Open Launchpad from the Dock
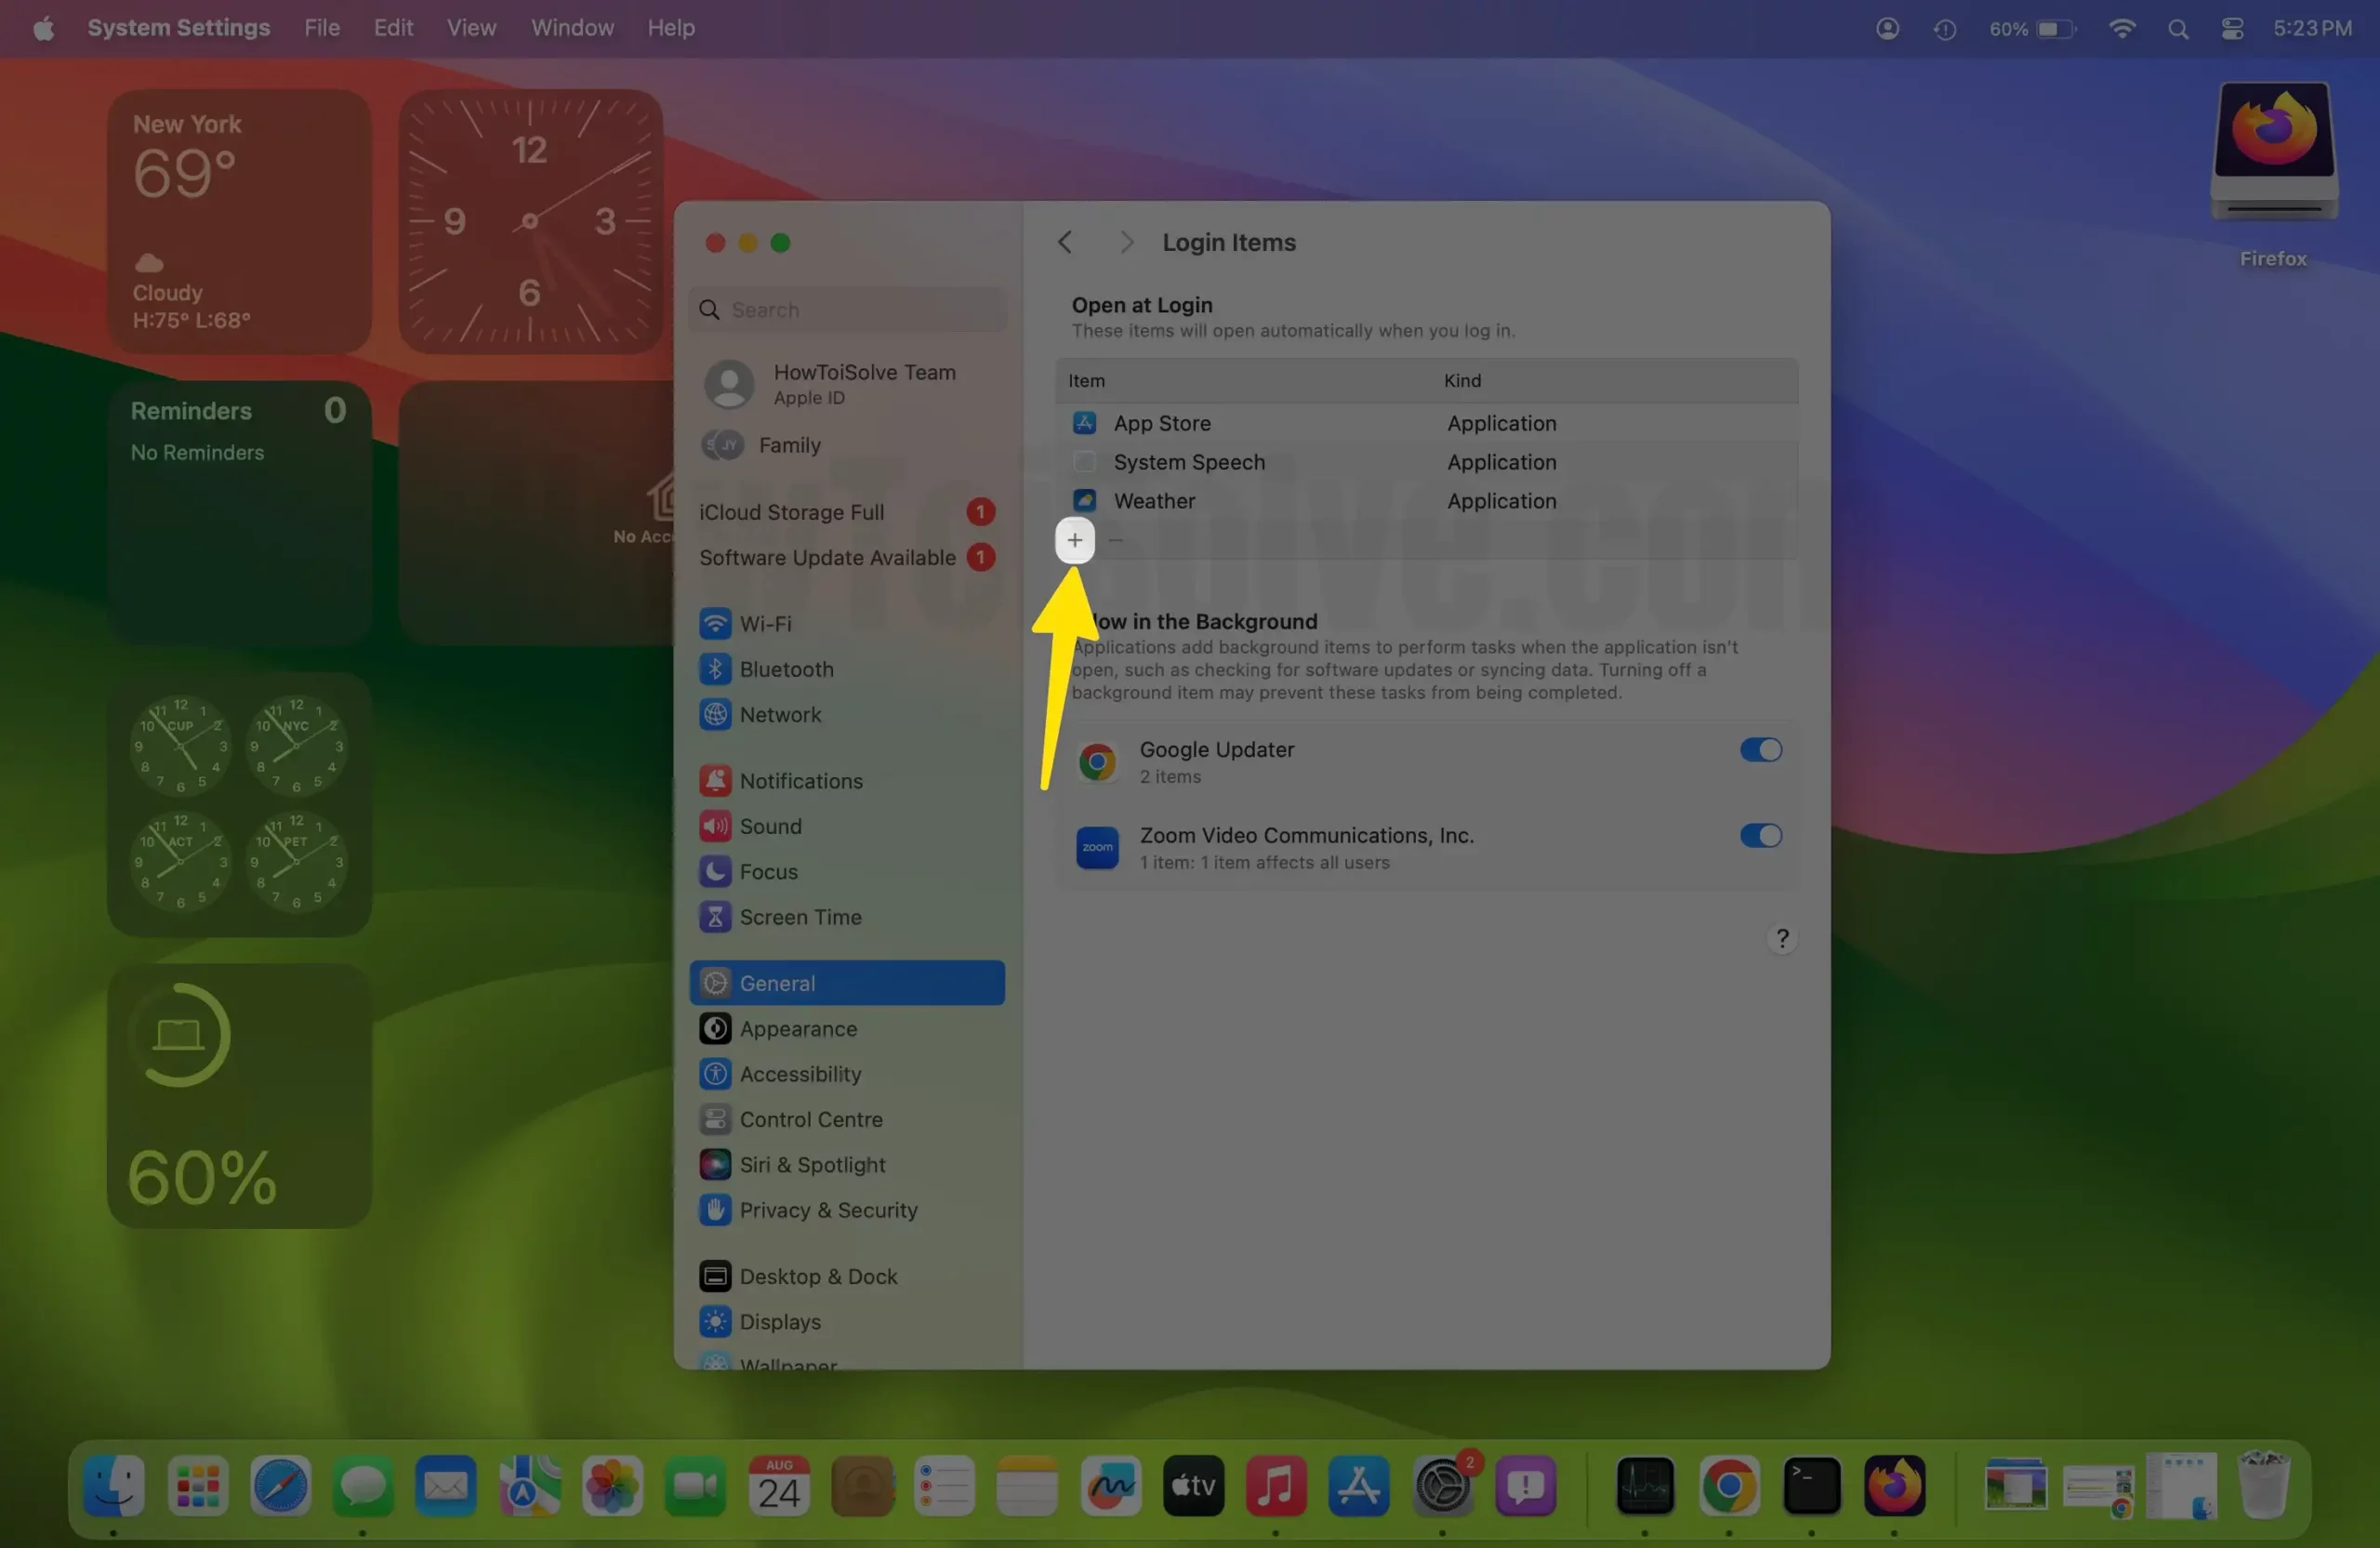This screenshot has width=2380, height=1548. 198,1485
